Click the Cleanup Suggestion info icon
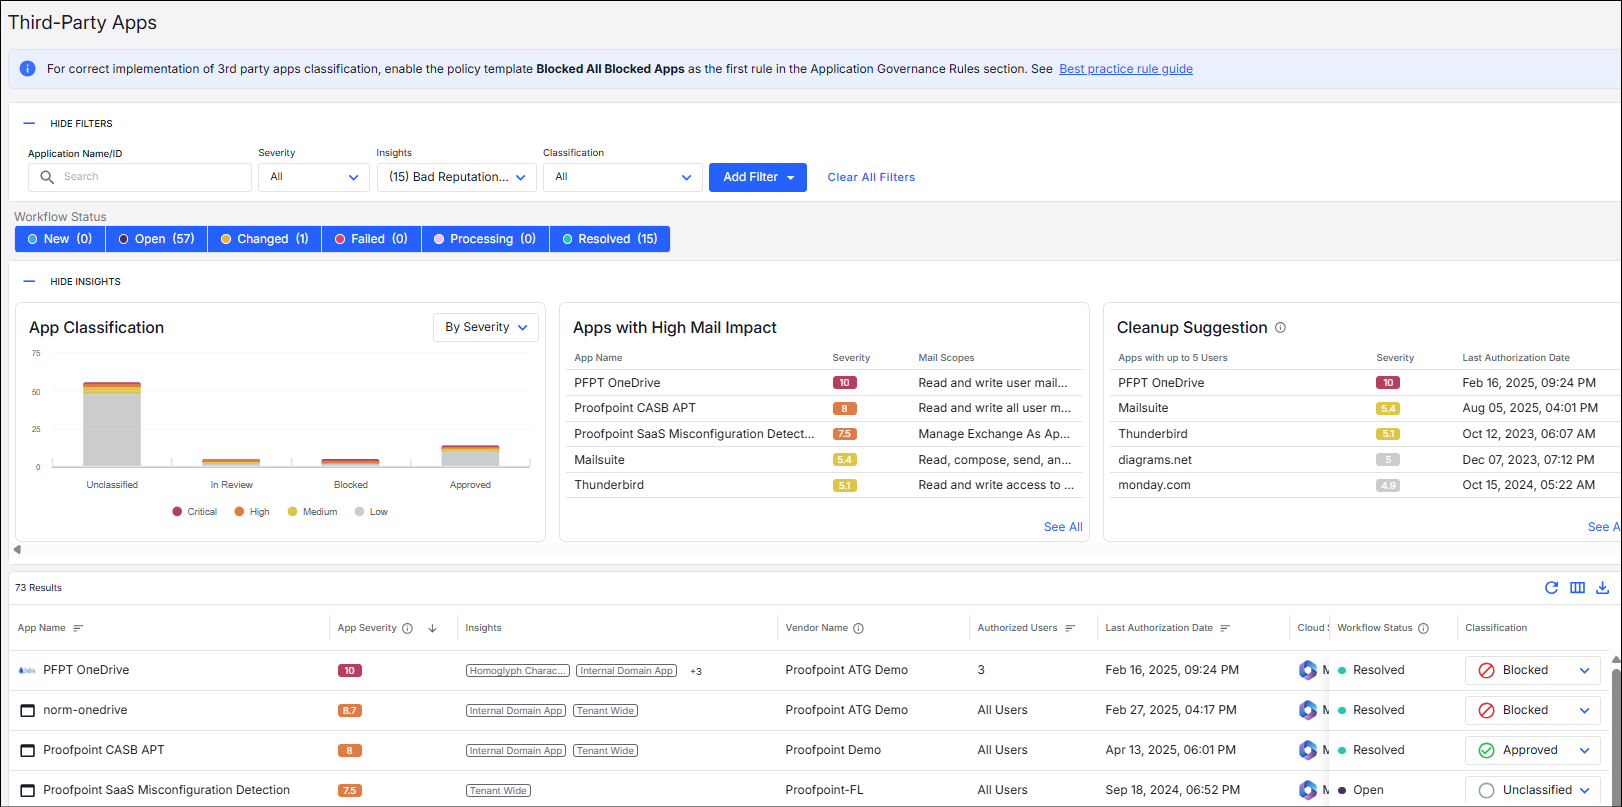Screen dimensions: 1622x807 pyautogui.click(x=1280, y=328)
